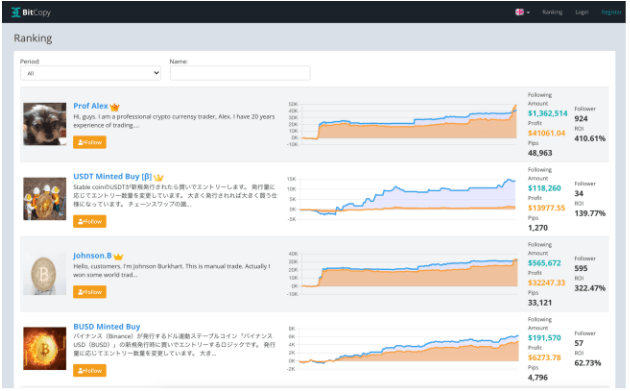
Task: Select pips value 48,963
Action: coord(540,153)
